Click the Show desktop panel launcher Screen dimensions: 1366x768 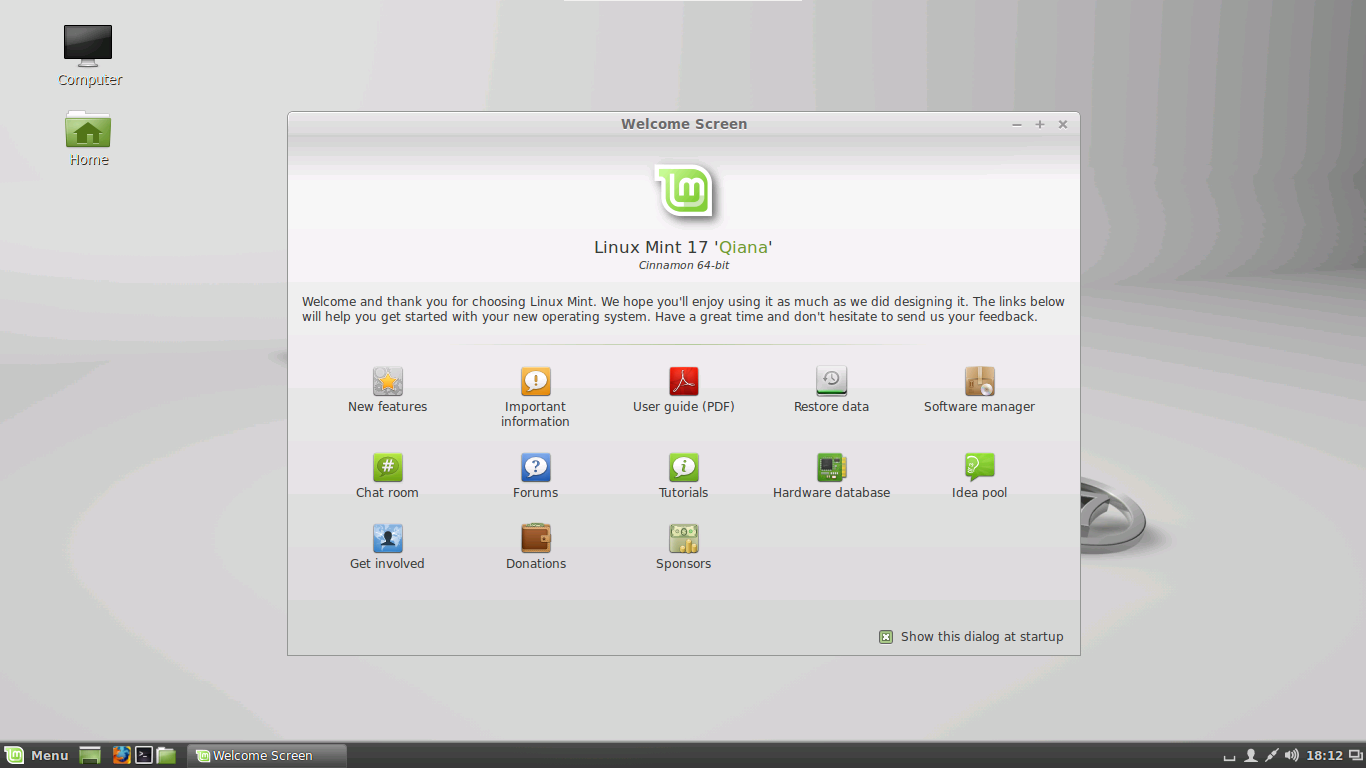point(90,755)
